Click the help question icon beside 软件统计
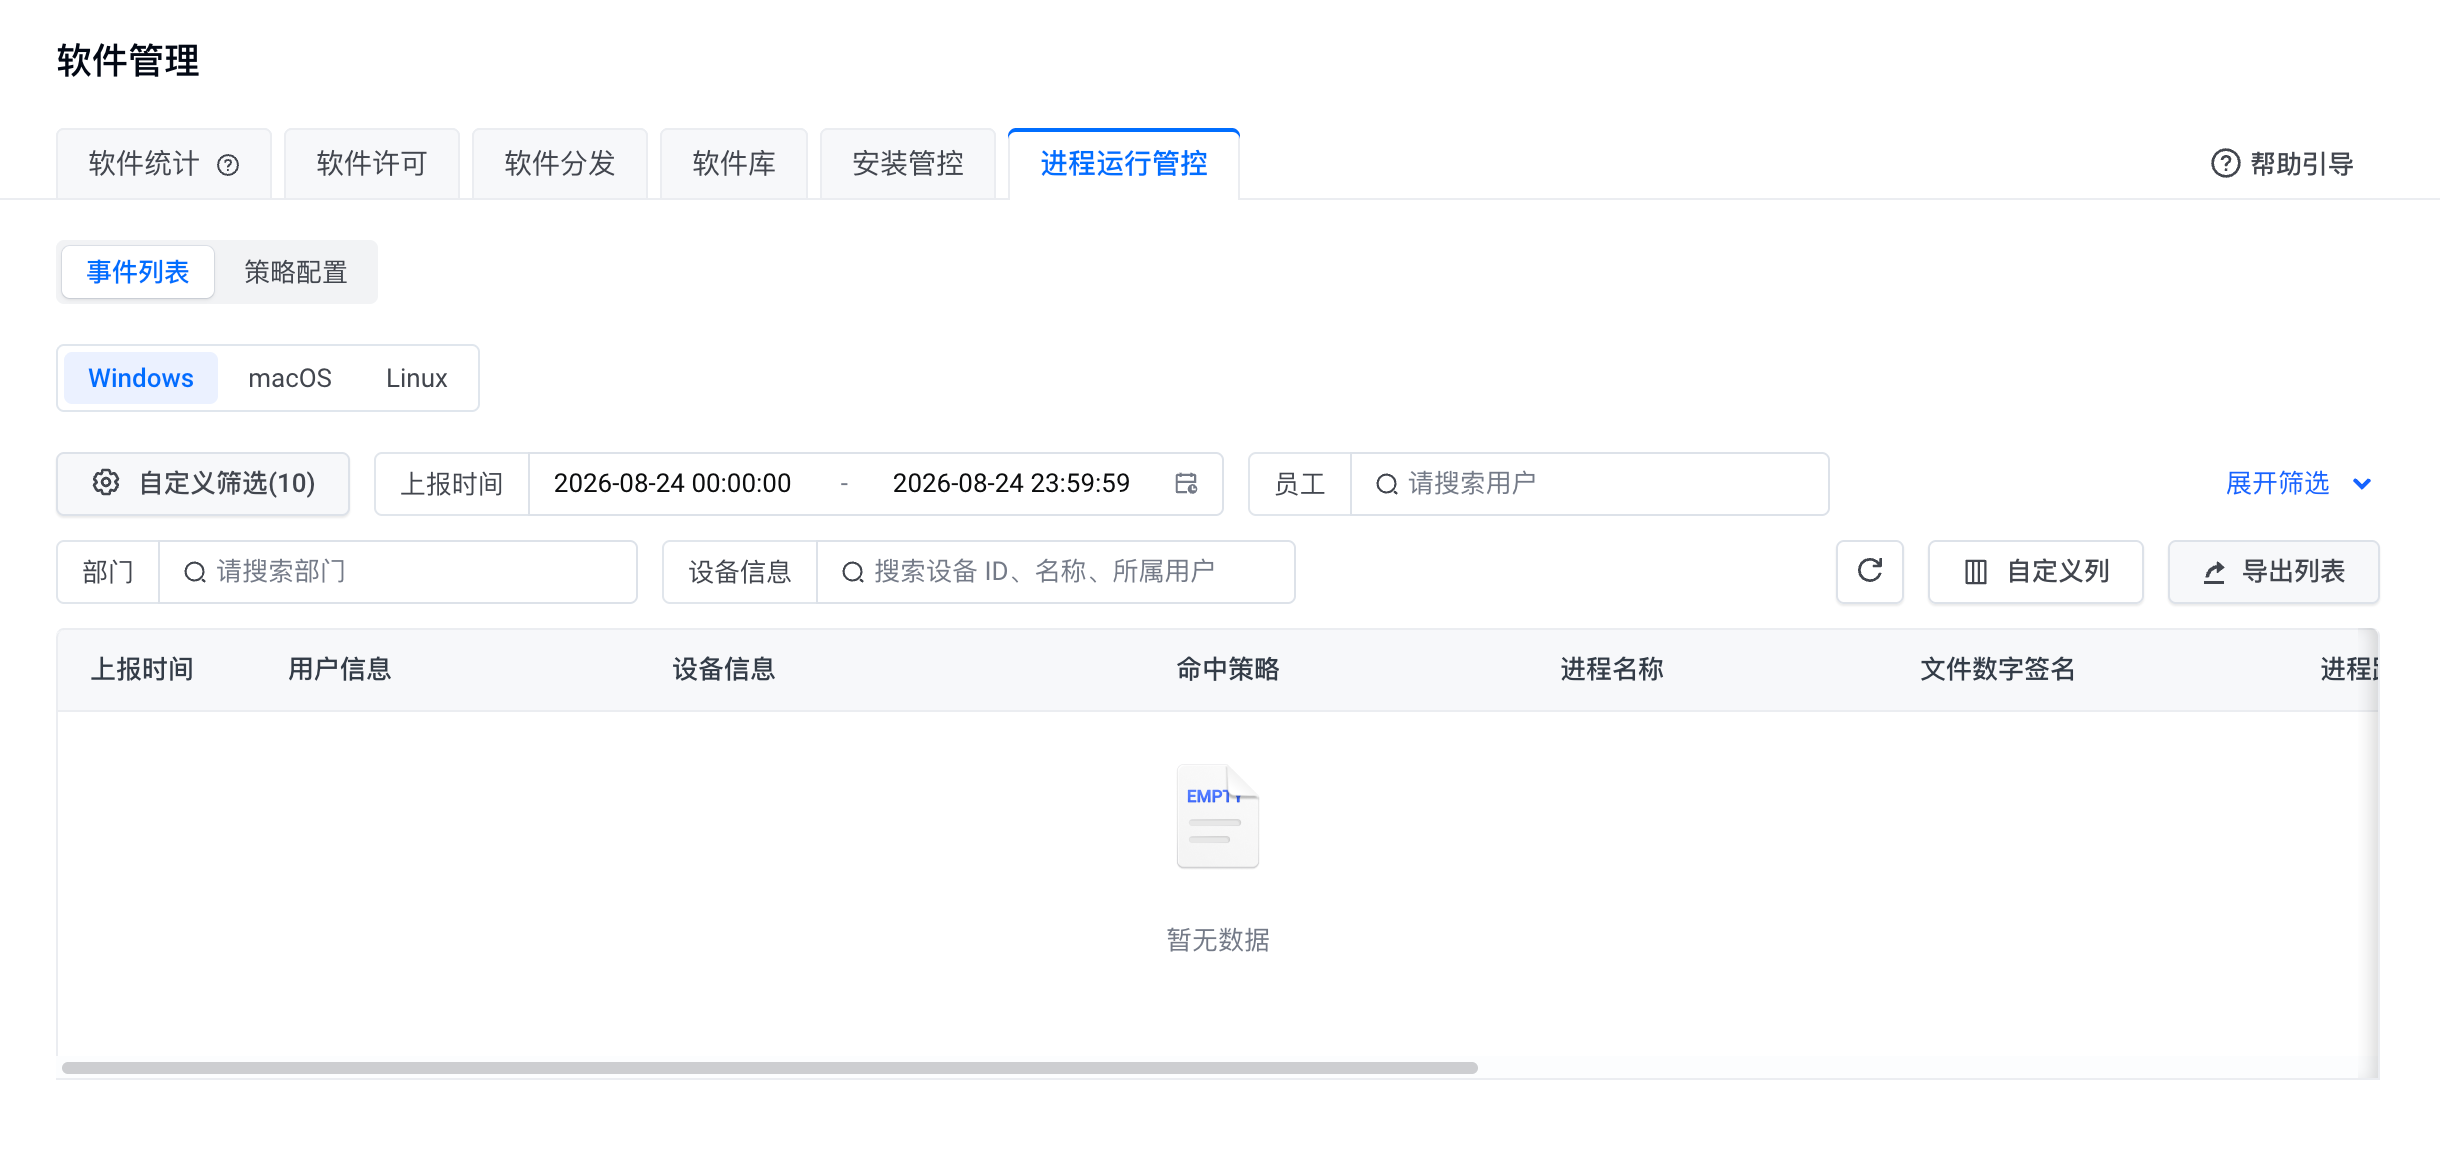This screenshot has height=1154, width=2458. 228,165
